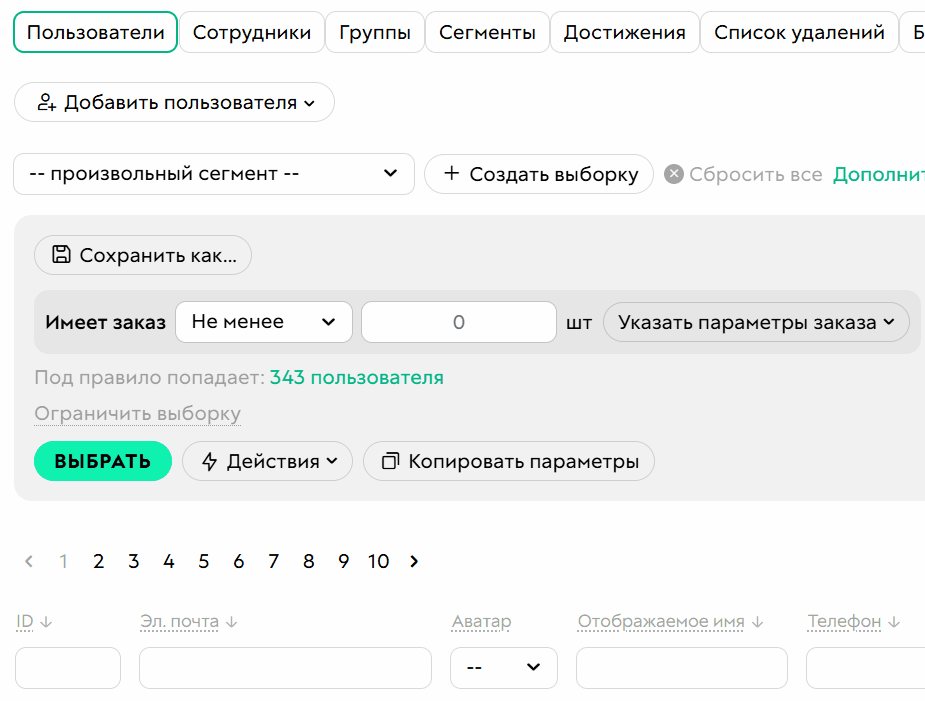
Task: Click the previous page chevron in pagination
Action: pyautogui.click(x=28, y=561)
